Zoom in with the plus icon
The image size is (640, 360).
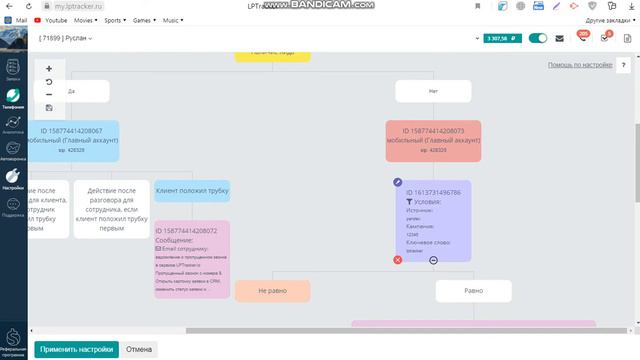49,69
